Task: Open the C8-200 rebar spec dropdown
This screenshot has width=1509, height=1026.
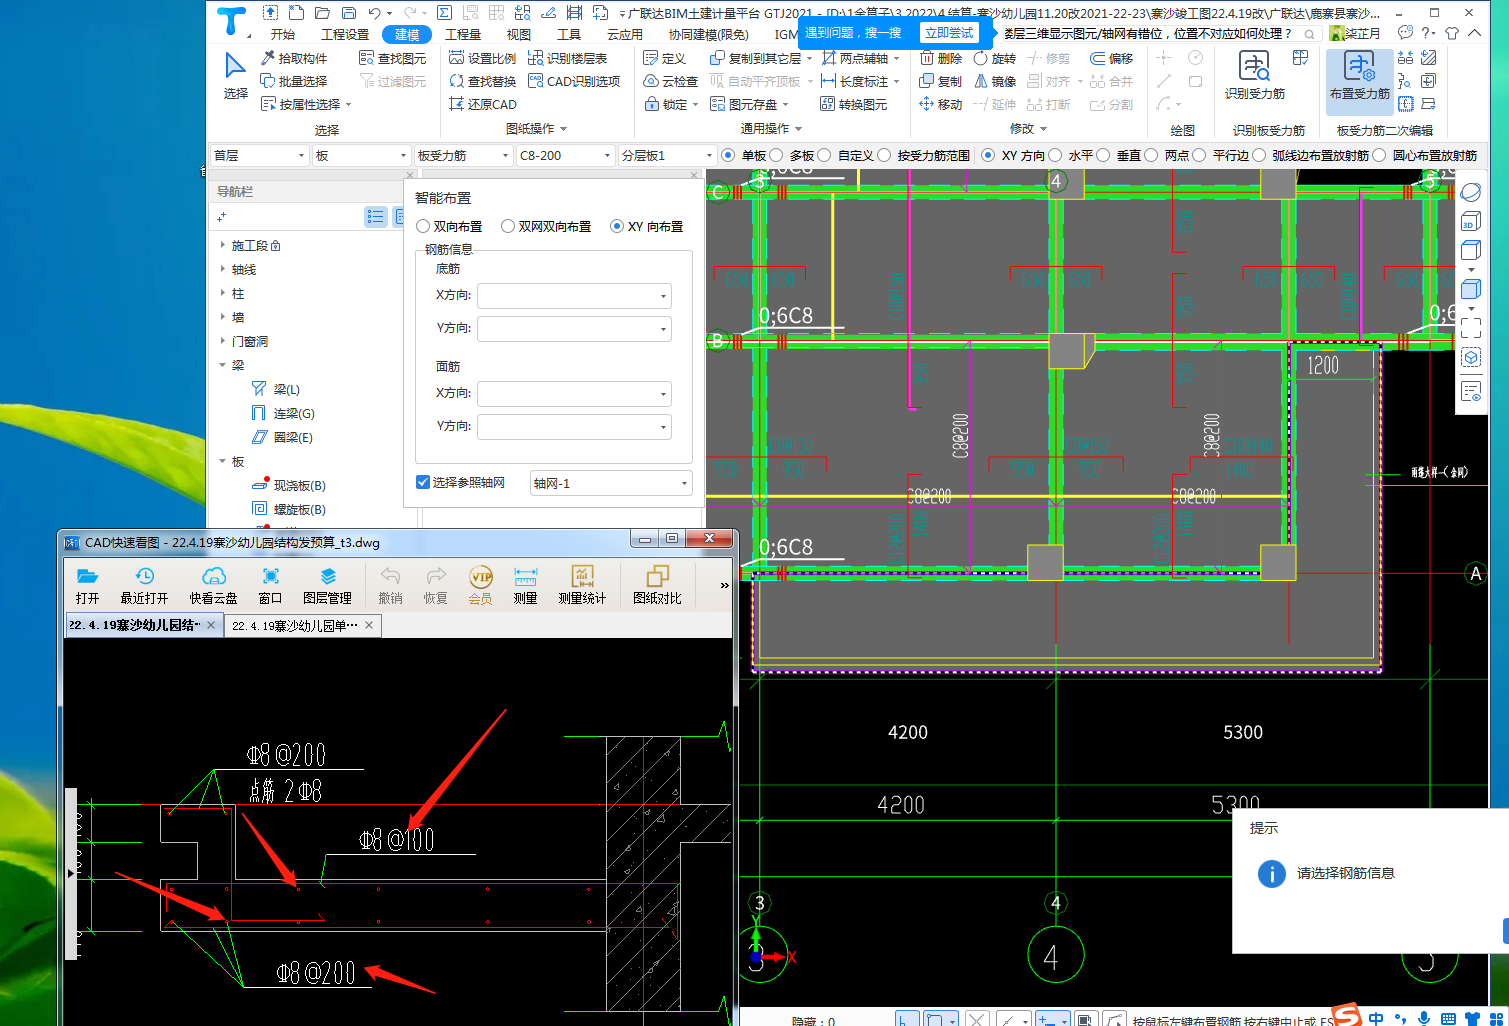Action: pyautogui.click(x=564, y=155)
